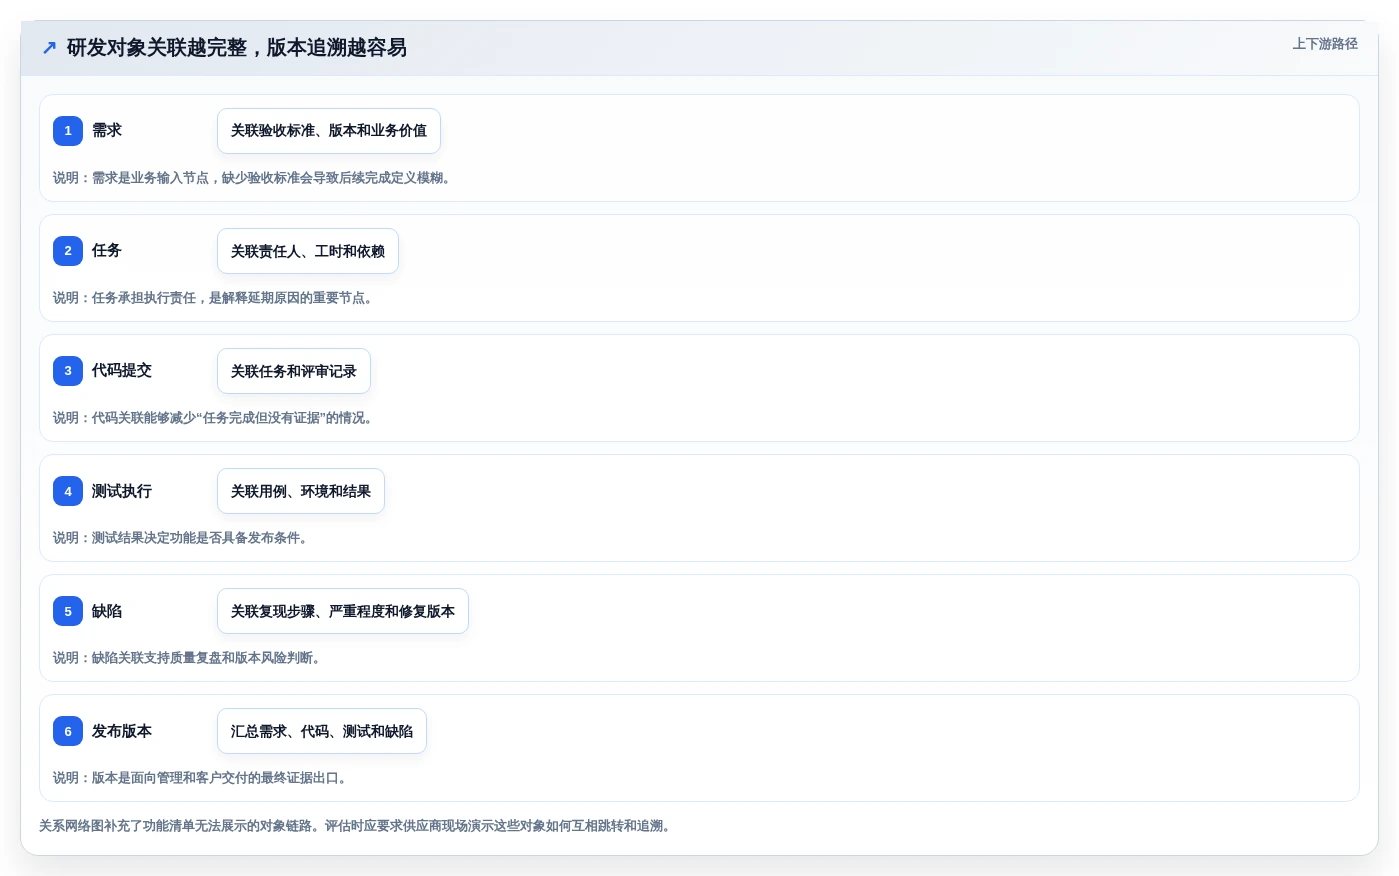Open the 关联用例、环境和结果 chip
1399x876 pixels.
301,491
